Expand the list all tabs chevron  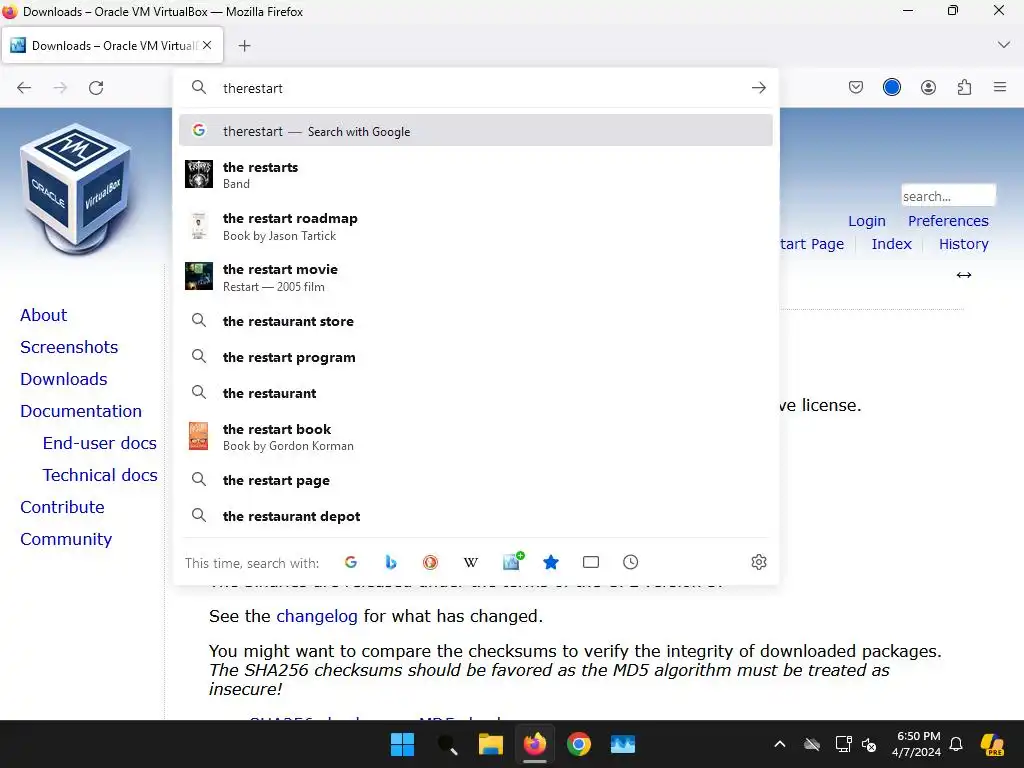pos(1004,45)
